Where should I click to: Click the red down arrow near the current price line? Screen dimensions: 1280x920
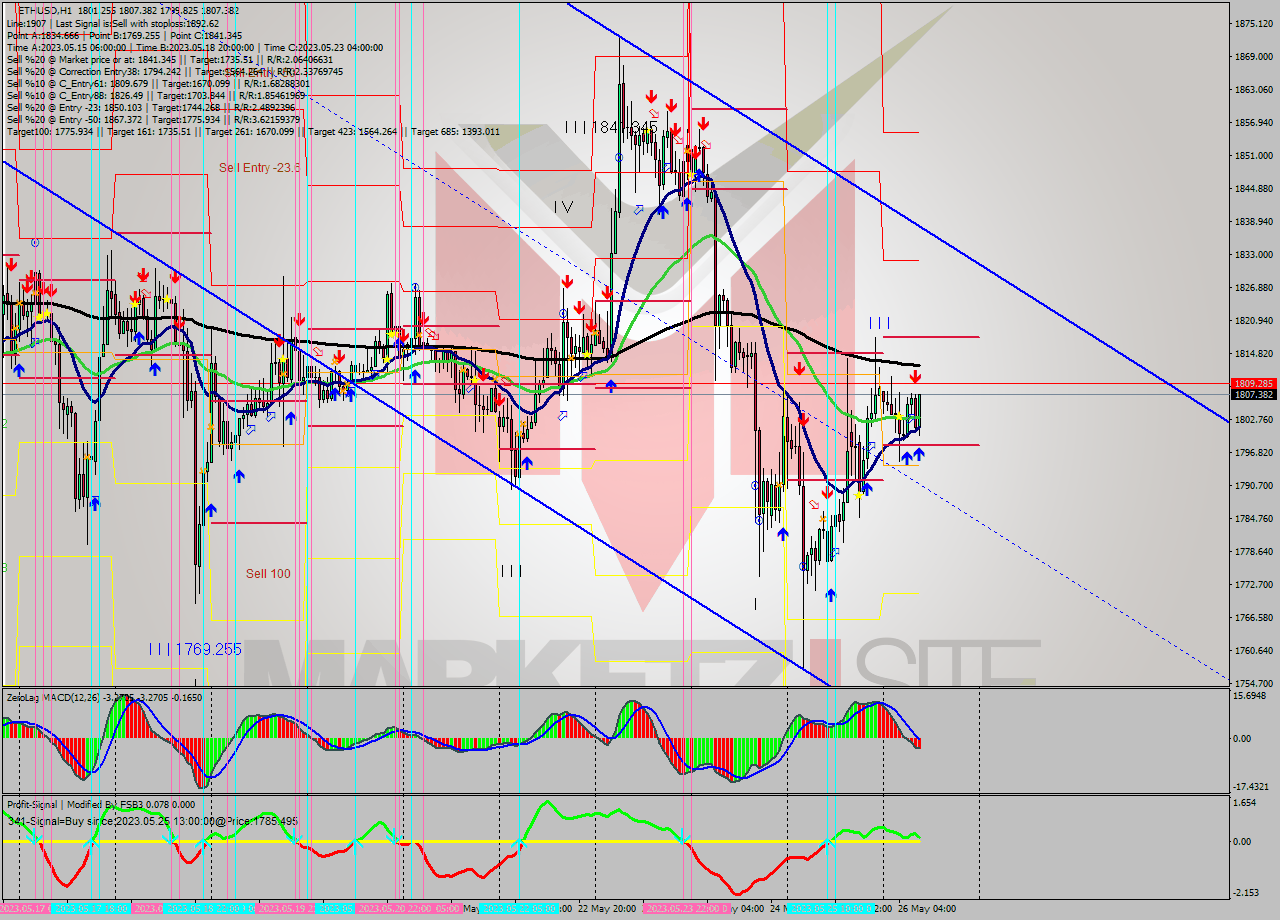pyautogui.click(x=916, y=376)
